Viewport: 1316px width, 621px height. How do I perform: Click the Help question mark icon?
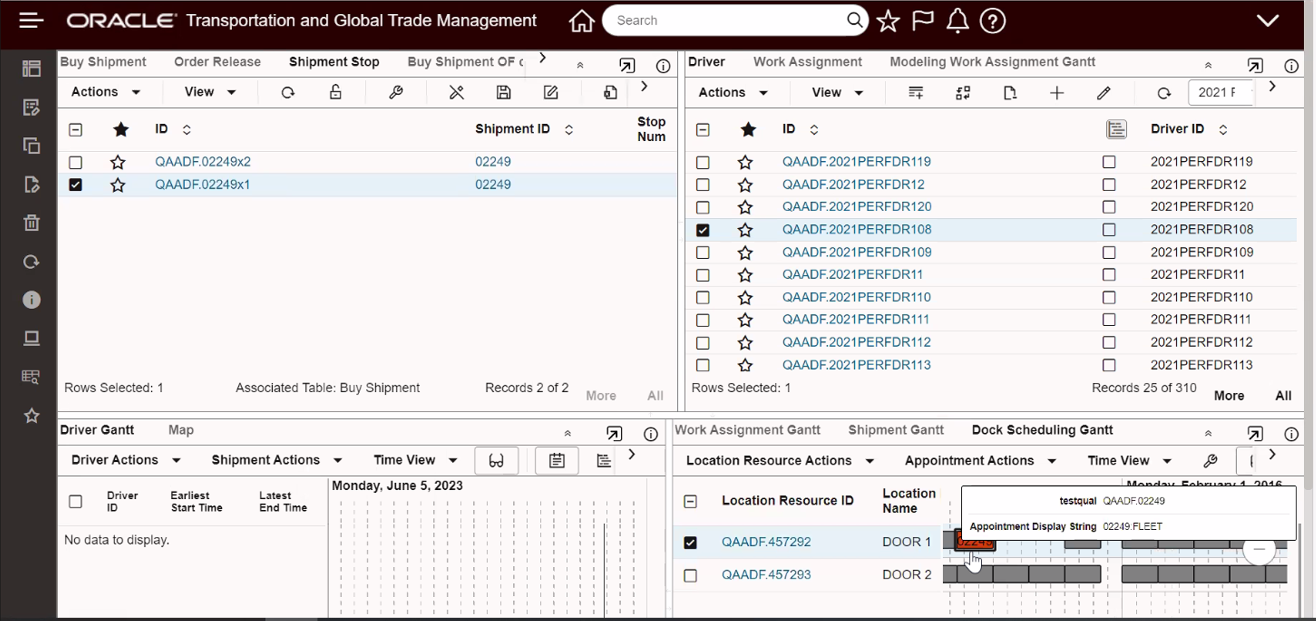992,21
